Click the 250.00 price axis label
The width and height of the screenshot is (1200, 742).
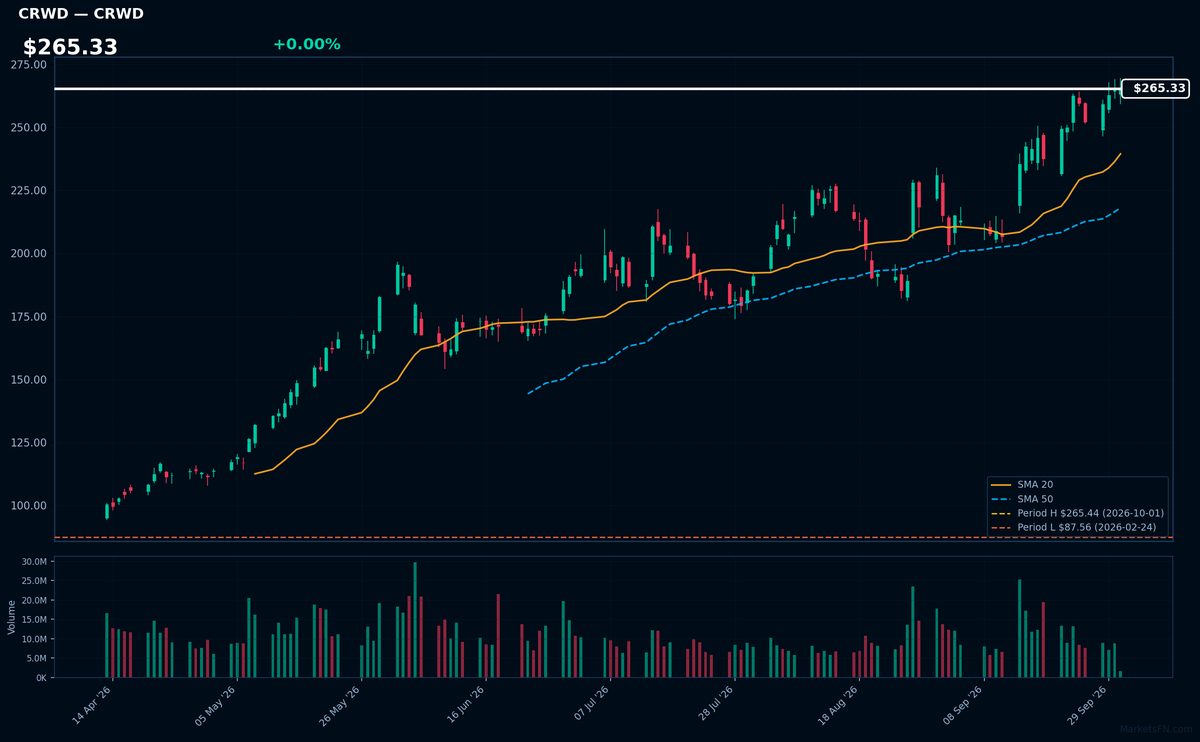(29, 128)
